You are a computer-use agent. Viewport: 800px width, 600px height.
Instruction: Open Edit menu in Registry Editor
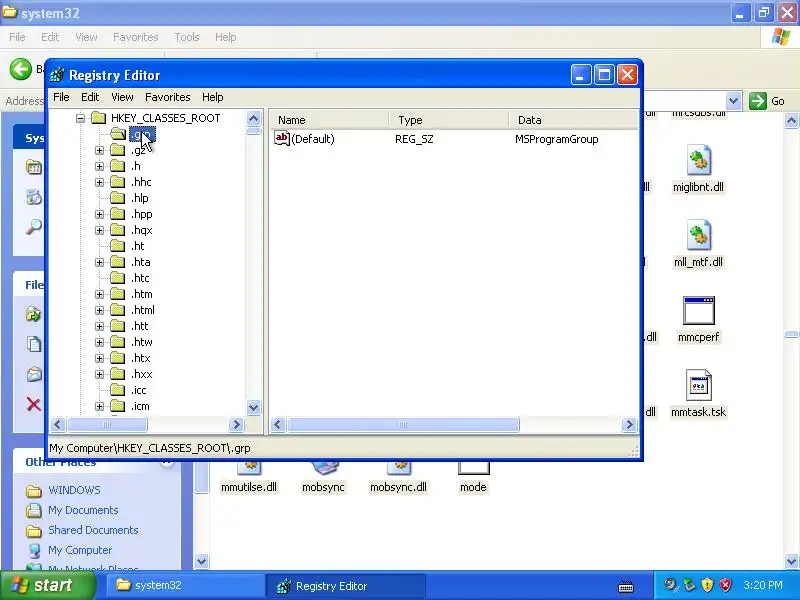(90, 97)
